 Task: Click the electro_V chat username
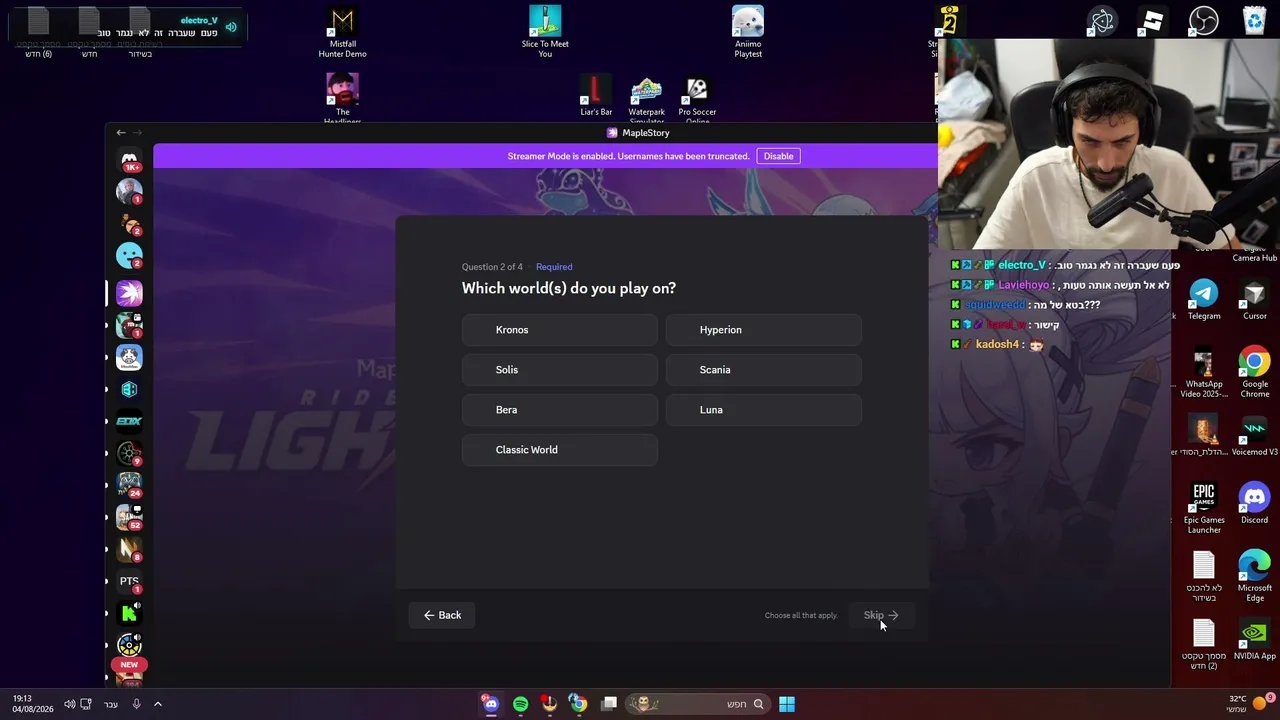(x=1021, y=265)
